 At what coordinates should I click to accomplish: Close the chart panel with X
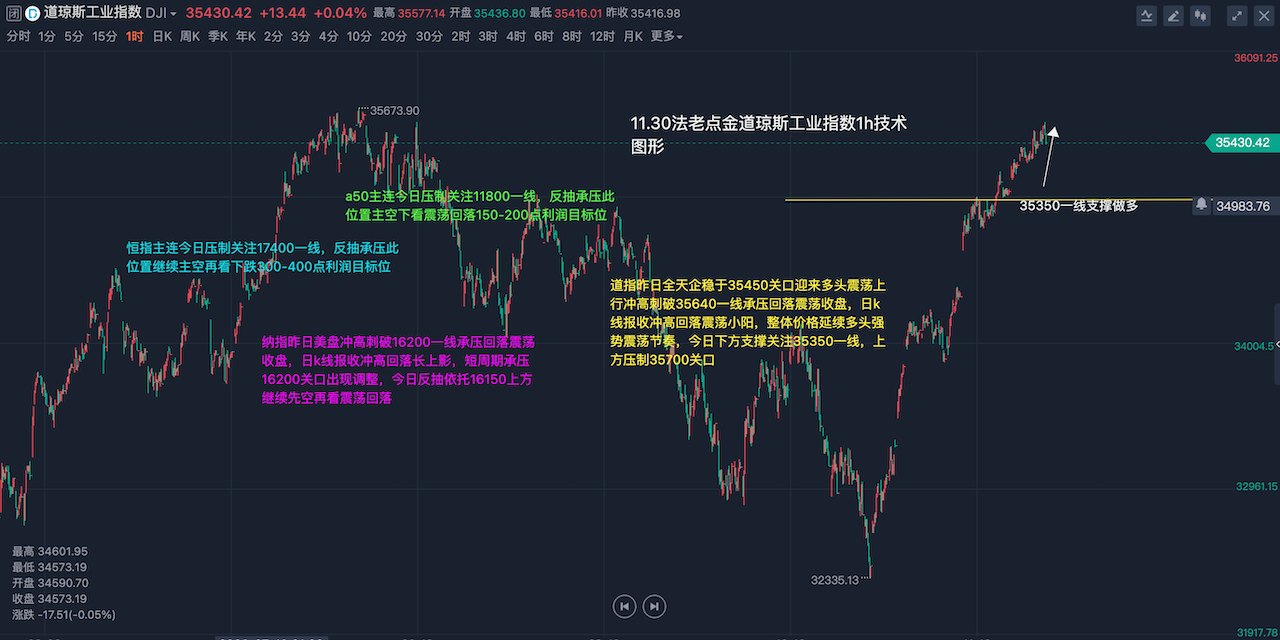pyautogui.click(x=1263, y=15)
